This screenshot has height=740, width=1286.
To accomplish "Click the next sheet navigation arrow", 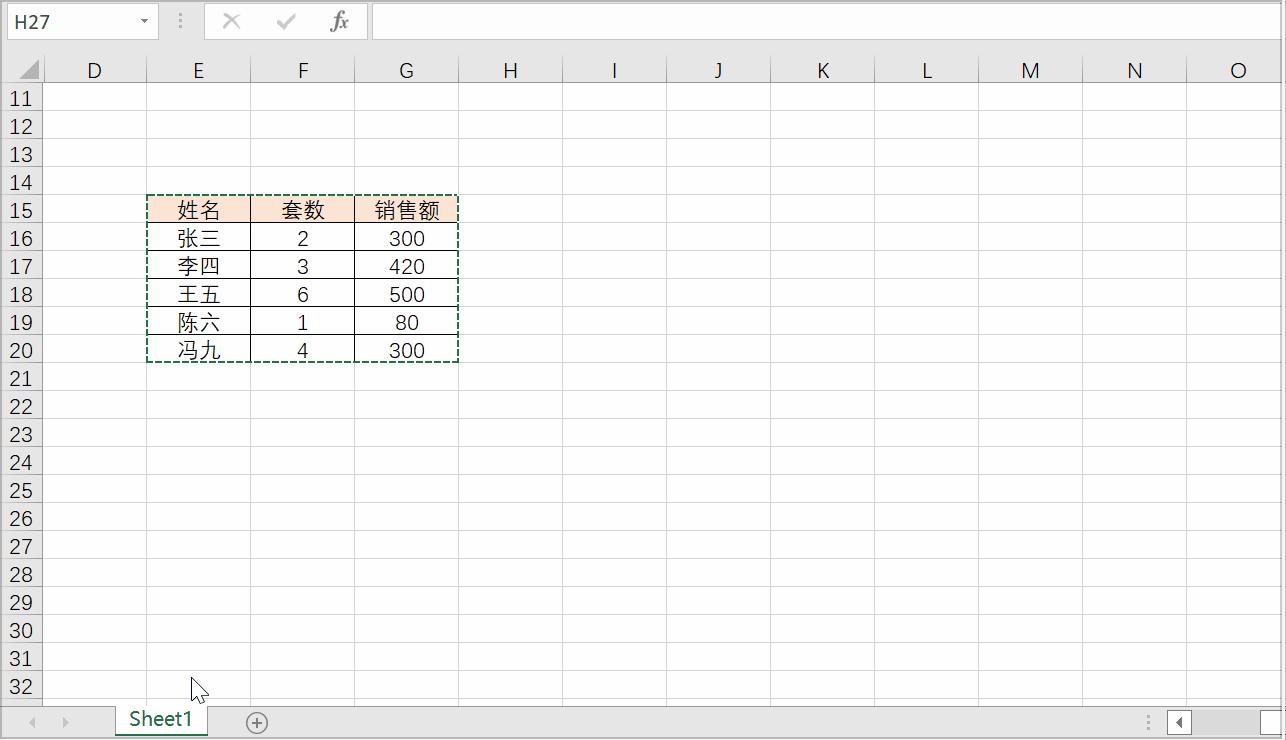I will point(64,720).
